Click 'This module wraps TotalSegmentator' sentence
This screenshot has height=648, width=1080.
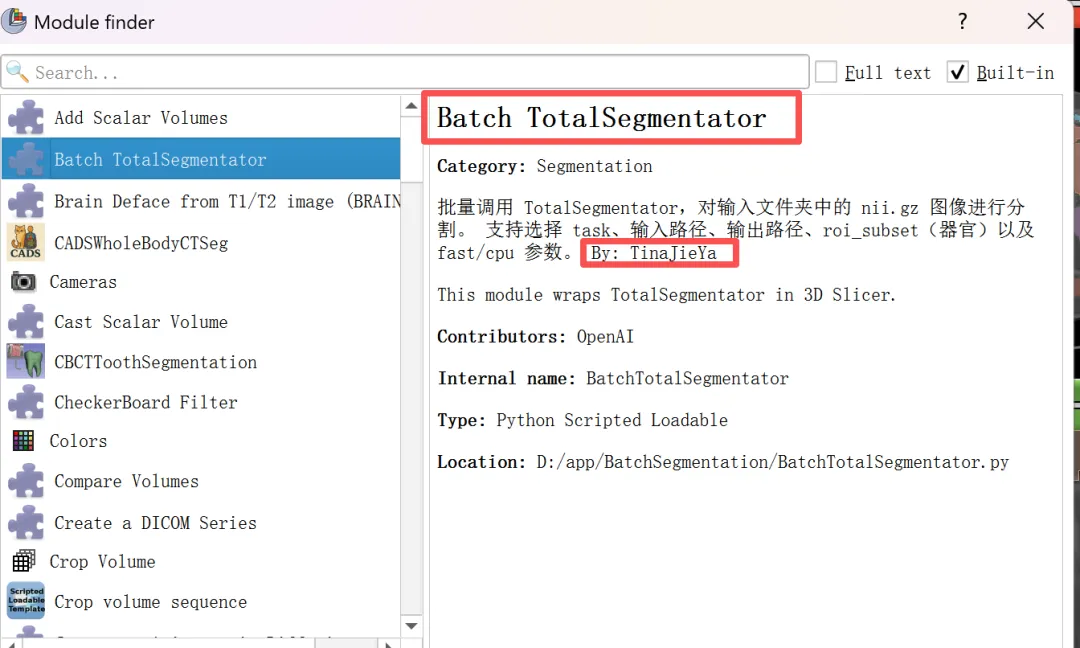tap(666, 295)
